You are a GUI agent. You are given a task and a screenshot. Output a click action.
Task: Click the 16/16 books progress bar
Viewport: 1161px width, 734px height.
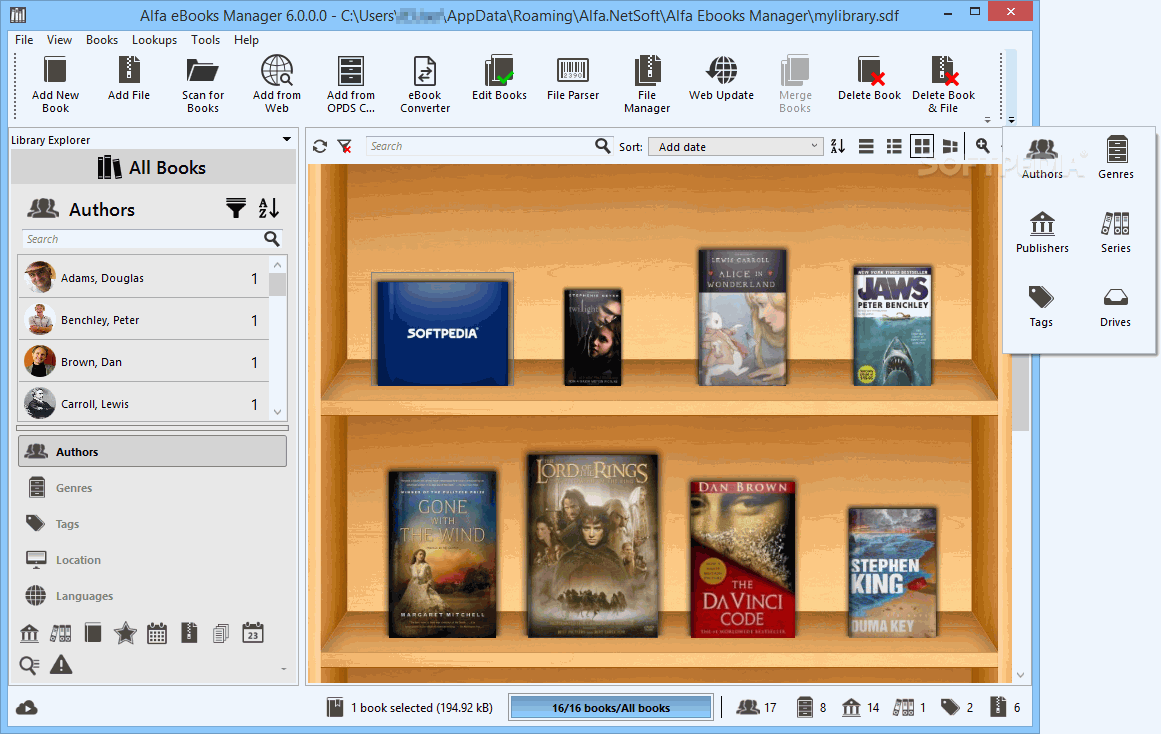pyautogui.click(x=611, y=707)
